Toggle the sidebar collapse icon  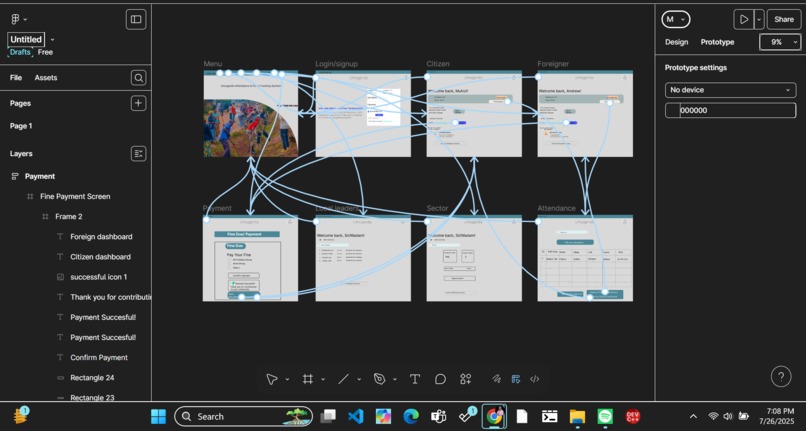click(136, 20)
